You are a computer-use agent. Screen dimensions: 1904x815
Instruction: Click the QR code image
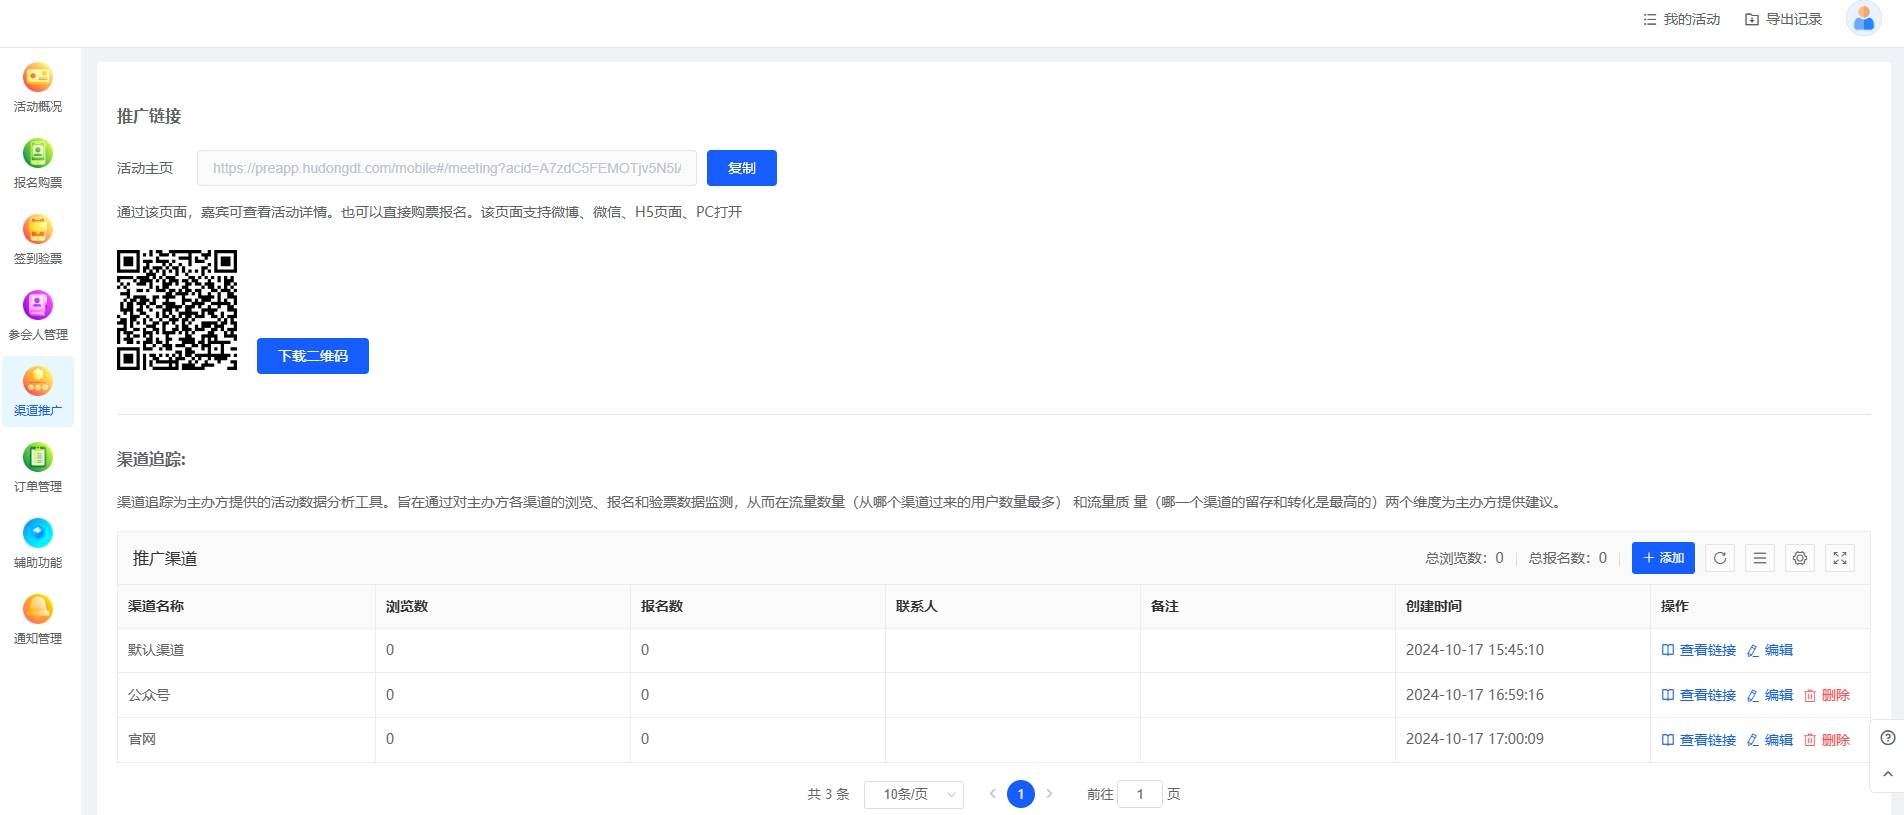coord(177,310)
